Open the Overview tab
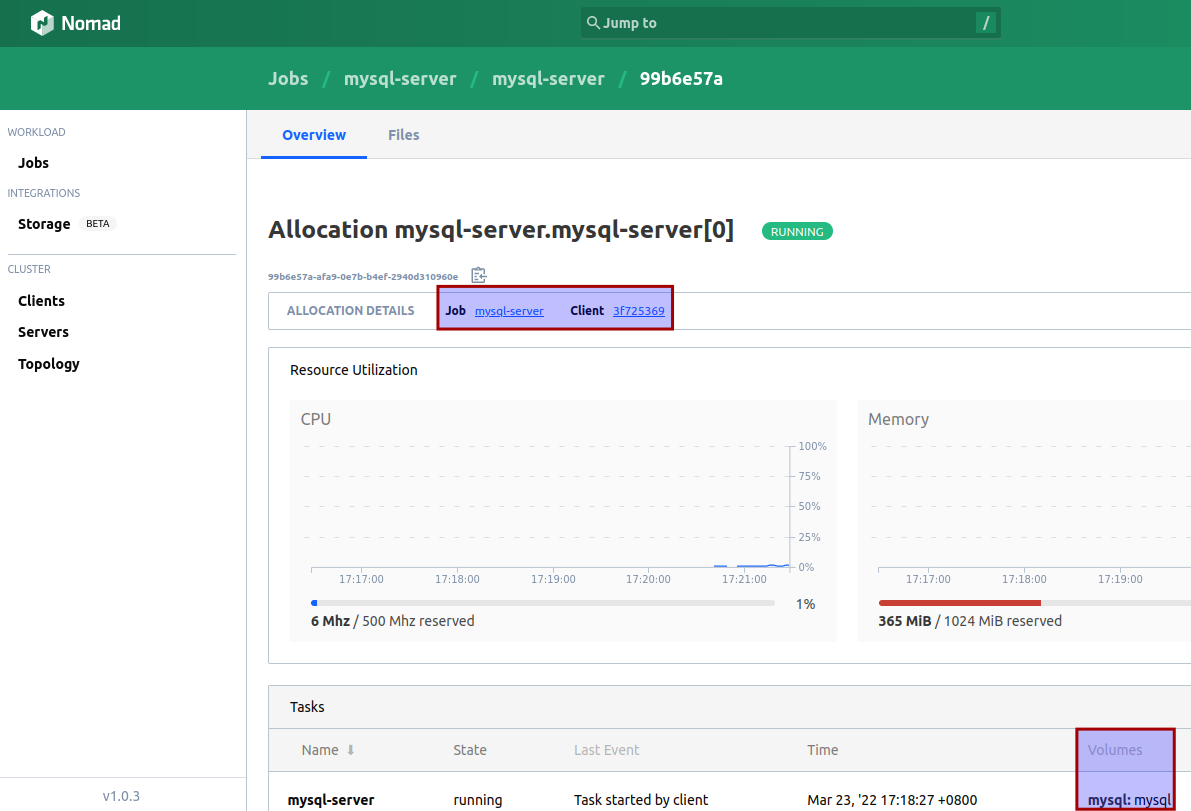 click(314, 135)
